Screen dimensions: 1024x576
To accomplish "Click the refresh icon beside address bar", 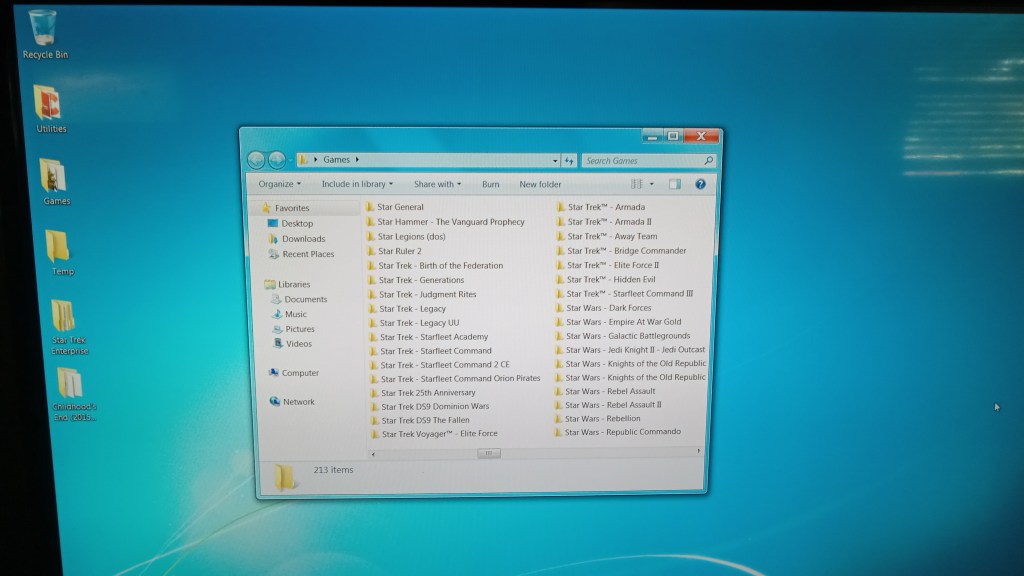I will [x=569, y=160].
